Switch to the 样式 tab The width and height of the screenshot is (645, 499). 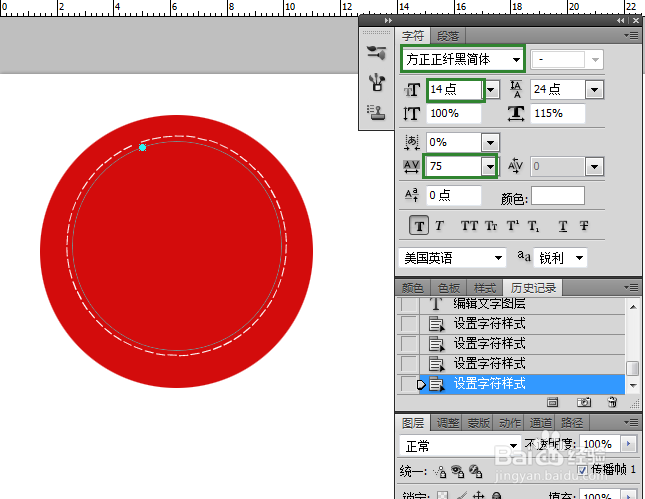(485, 288)
